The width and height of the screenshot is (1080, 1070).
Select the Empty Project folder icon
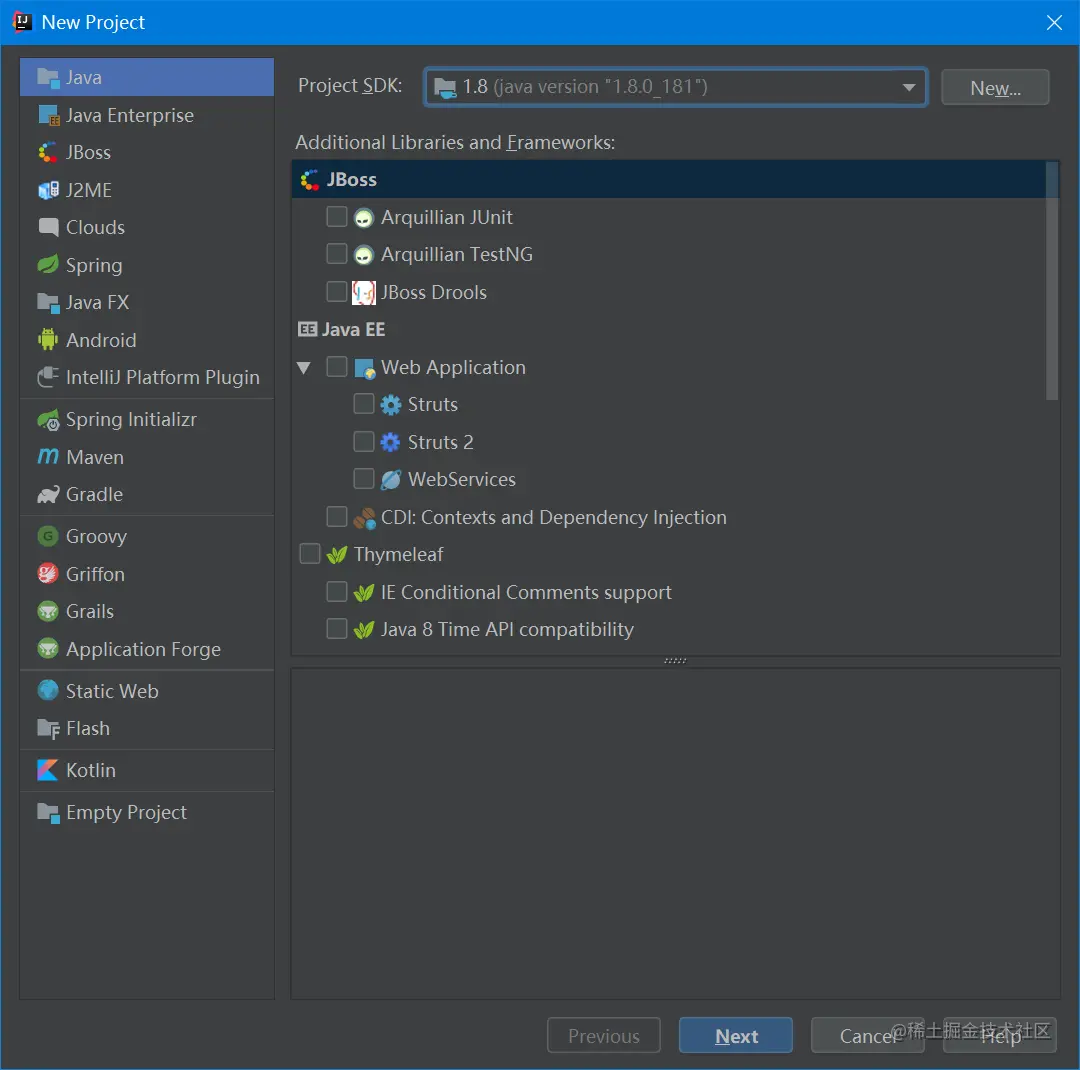48,812
